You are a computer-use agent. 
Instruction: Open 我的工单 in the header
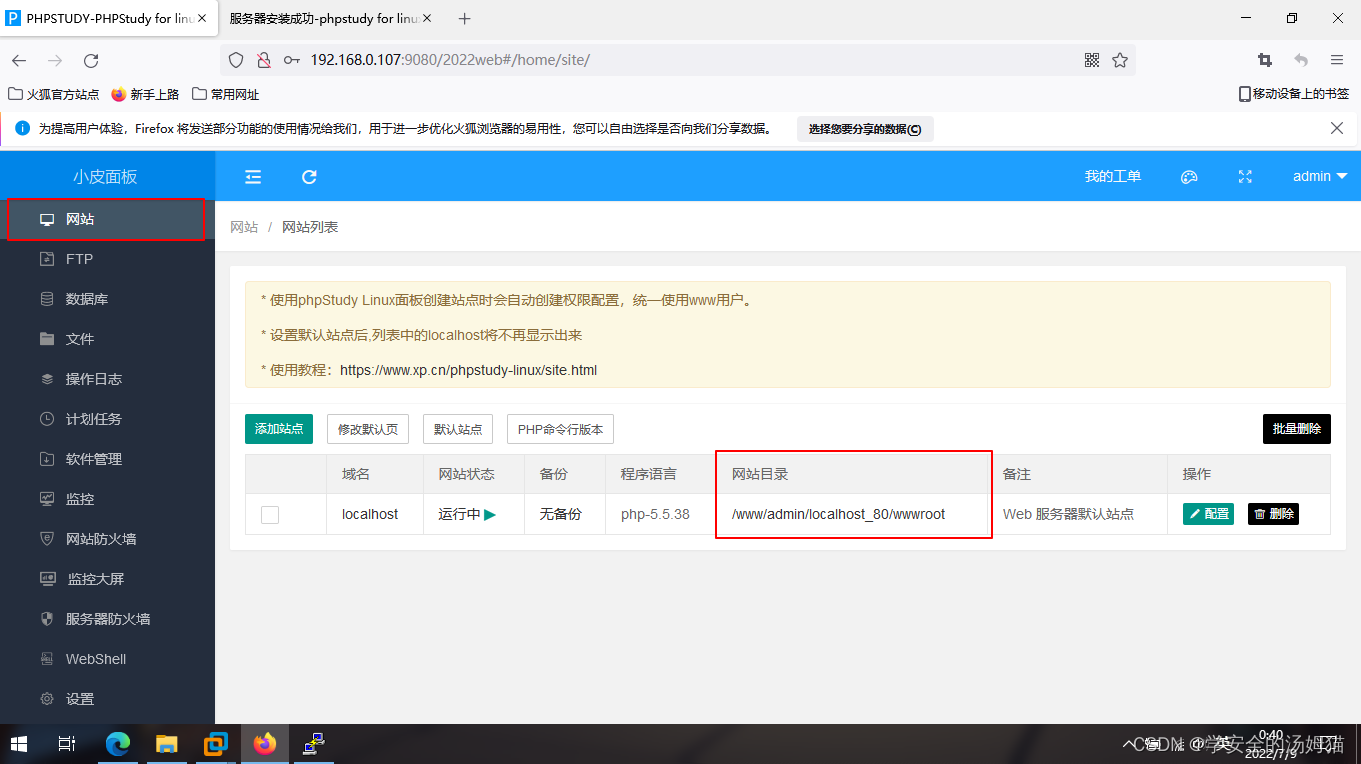1113,176
